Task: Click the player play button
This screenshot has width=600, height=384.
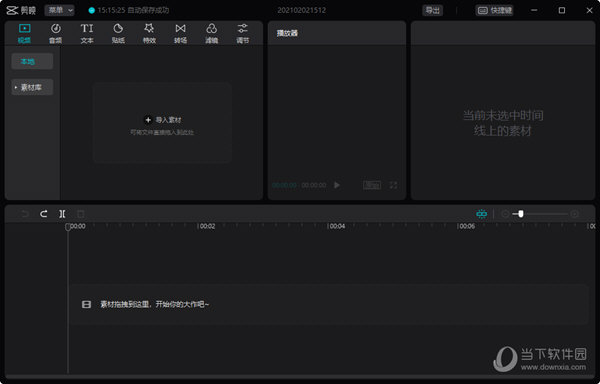Action: pyautogui.click(x=337, y=185)
